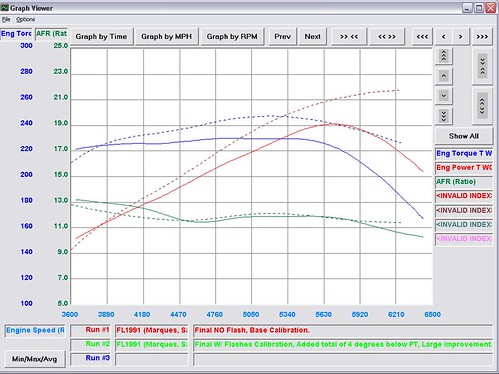Toggle the AFR (Ratio) trace in legend

[x=464, y=182]
